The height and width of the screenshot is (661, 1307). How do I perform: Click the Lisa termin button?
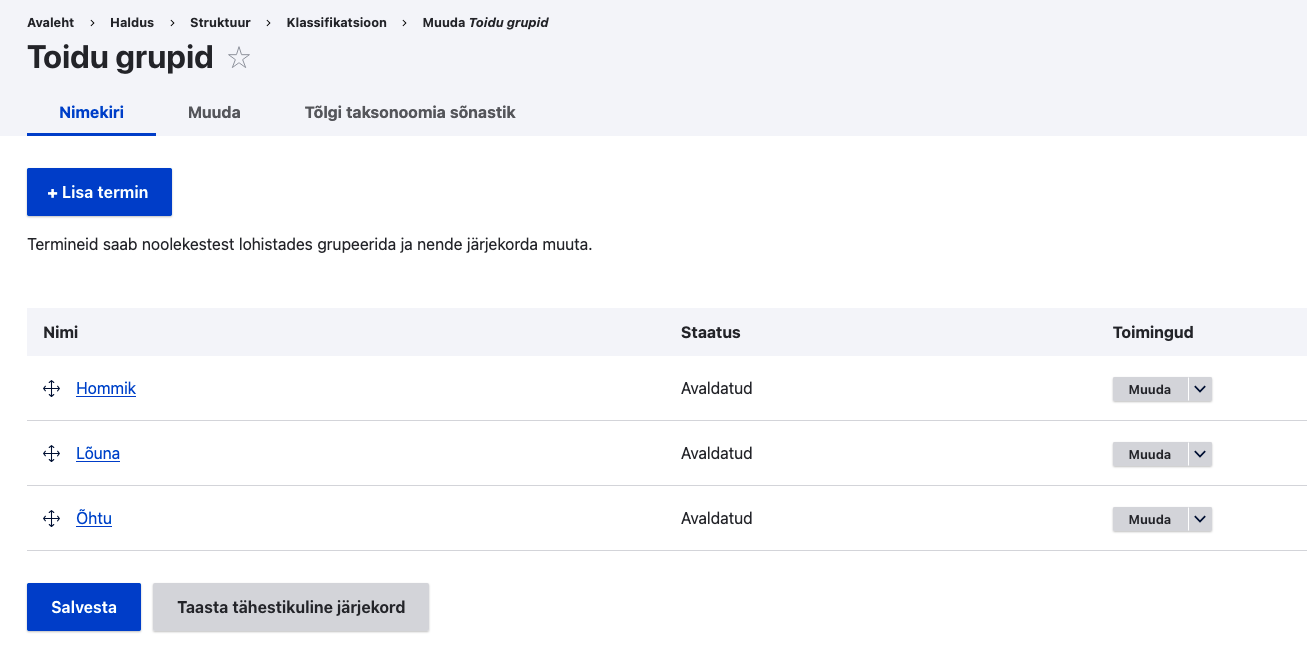99,192
